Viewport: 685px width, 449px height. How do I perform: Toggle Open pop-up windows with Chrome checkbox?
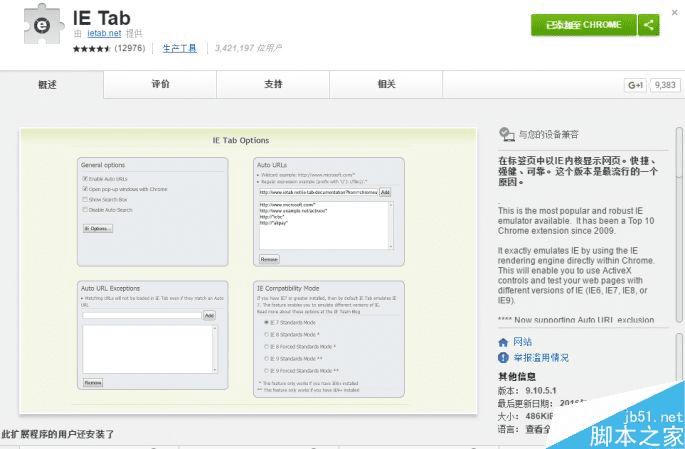tap(85, 189)
